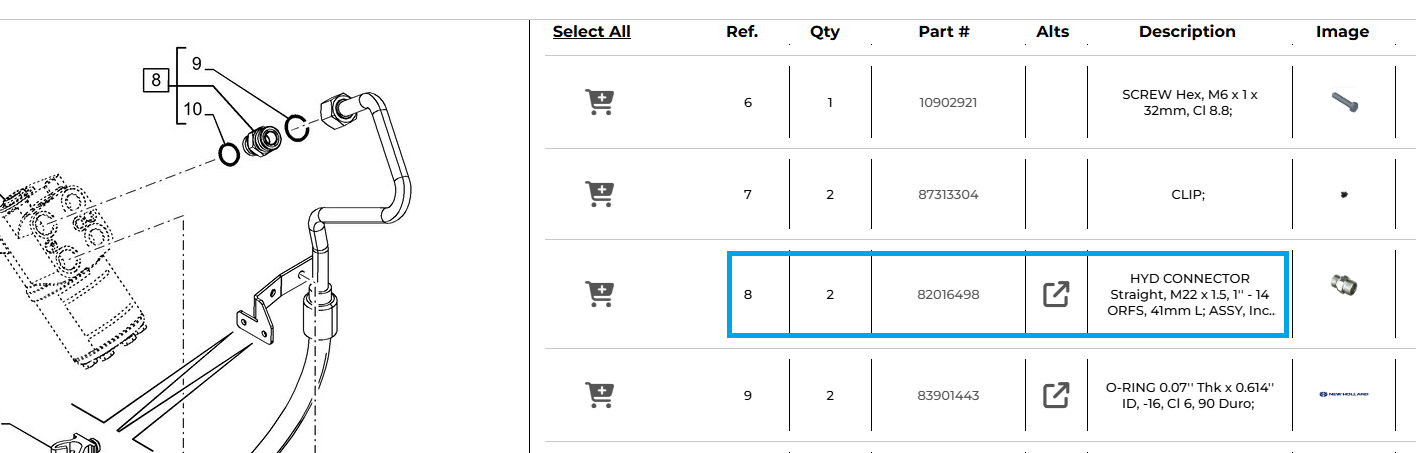Click part number 10902921
This screenshot has height=453, width=1416.
[x=948, y=102]
